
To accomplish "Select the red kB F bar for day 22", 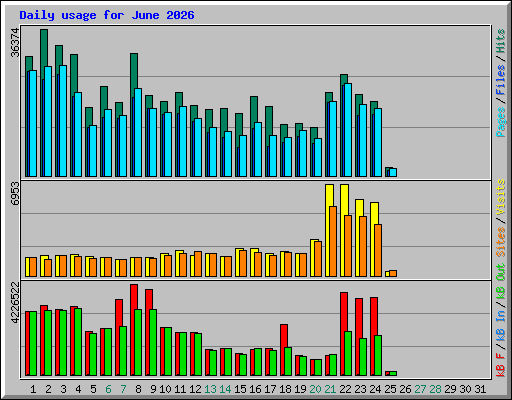I will pos(344,312).
